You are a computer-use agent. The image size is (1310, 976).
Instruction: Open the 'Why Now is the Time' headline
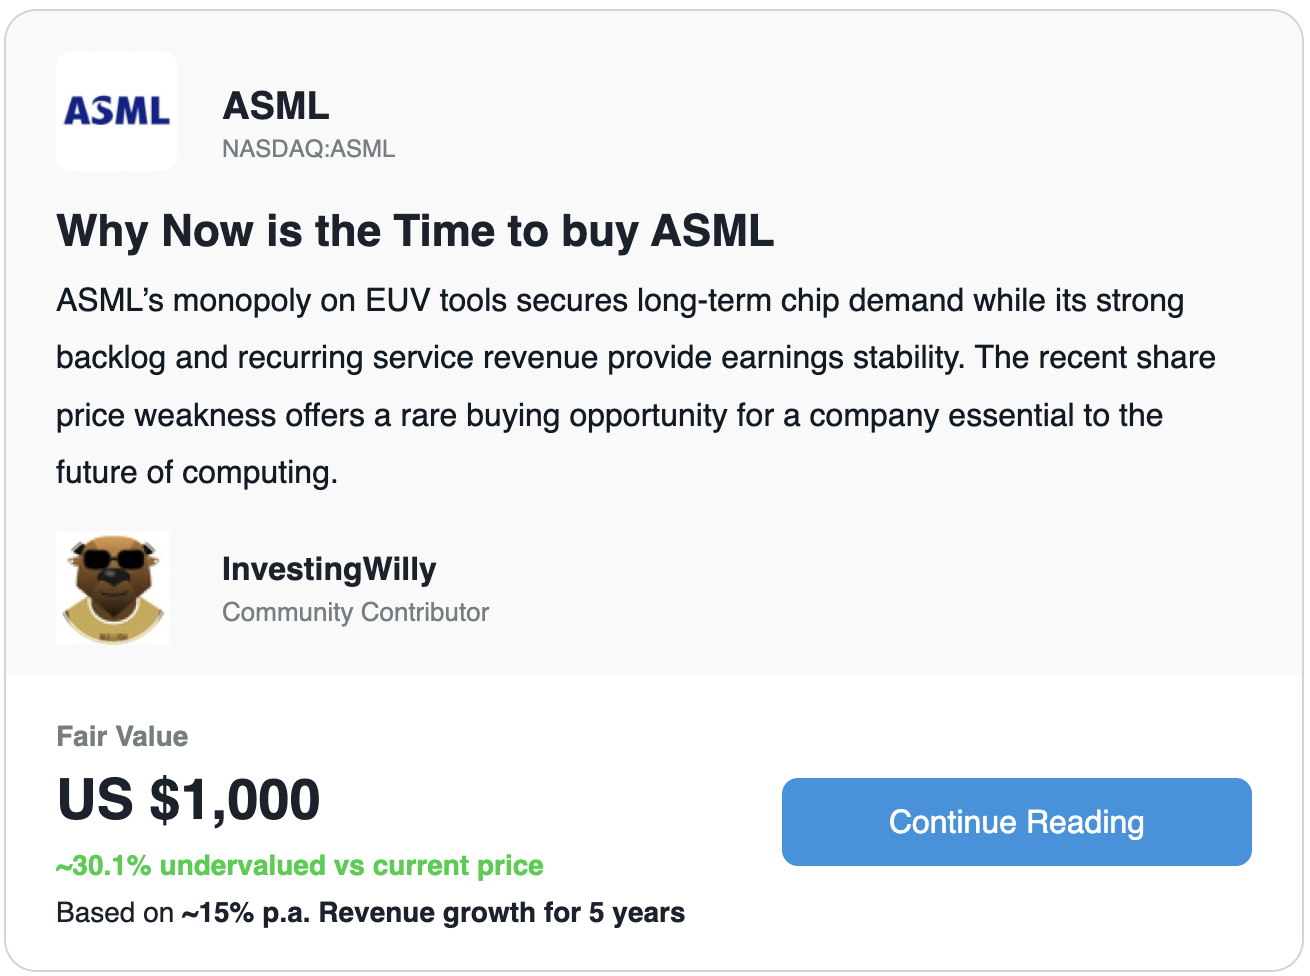(415, 231)
